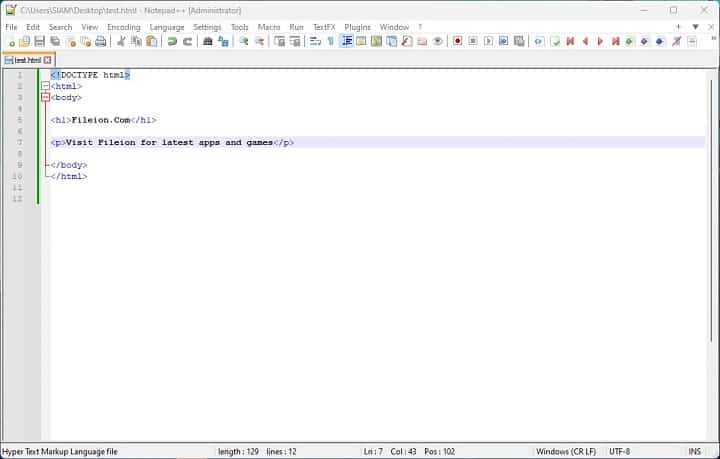The width and height of the screenshot is (720, 459).
Task: Open the View menu
Action: click(90, 27)
